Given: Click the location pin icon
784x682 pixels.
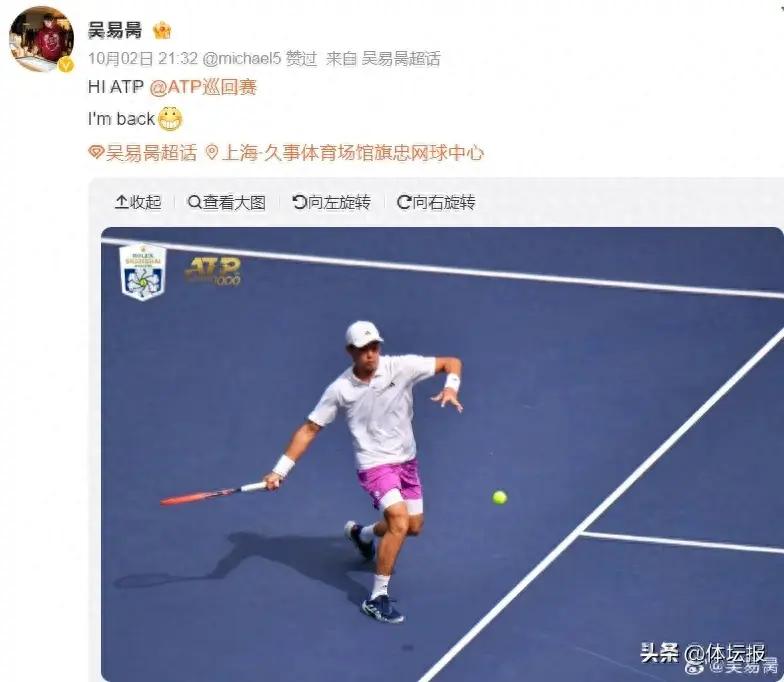Looking at the screenshot, I should point(212,152).
